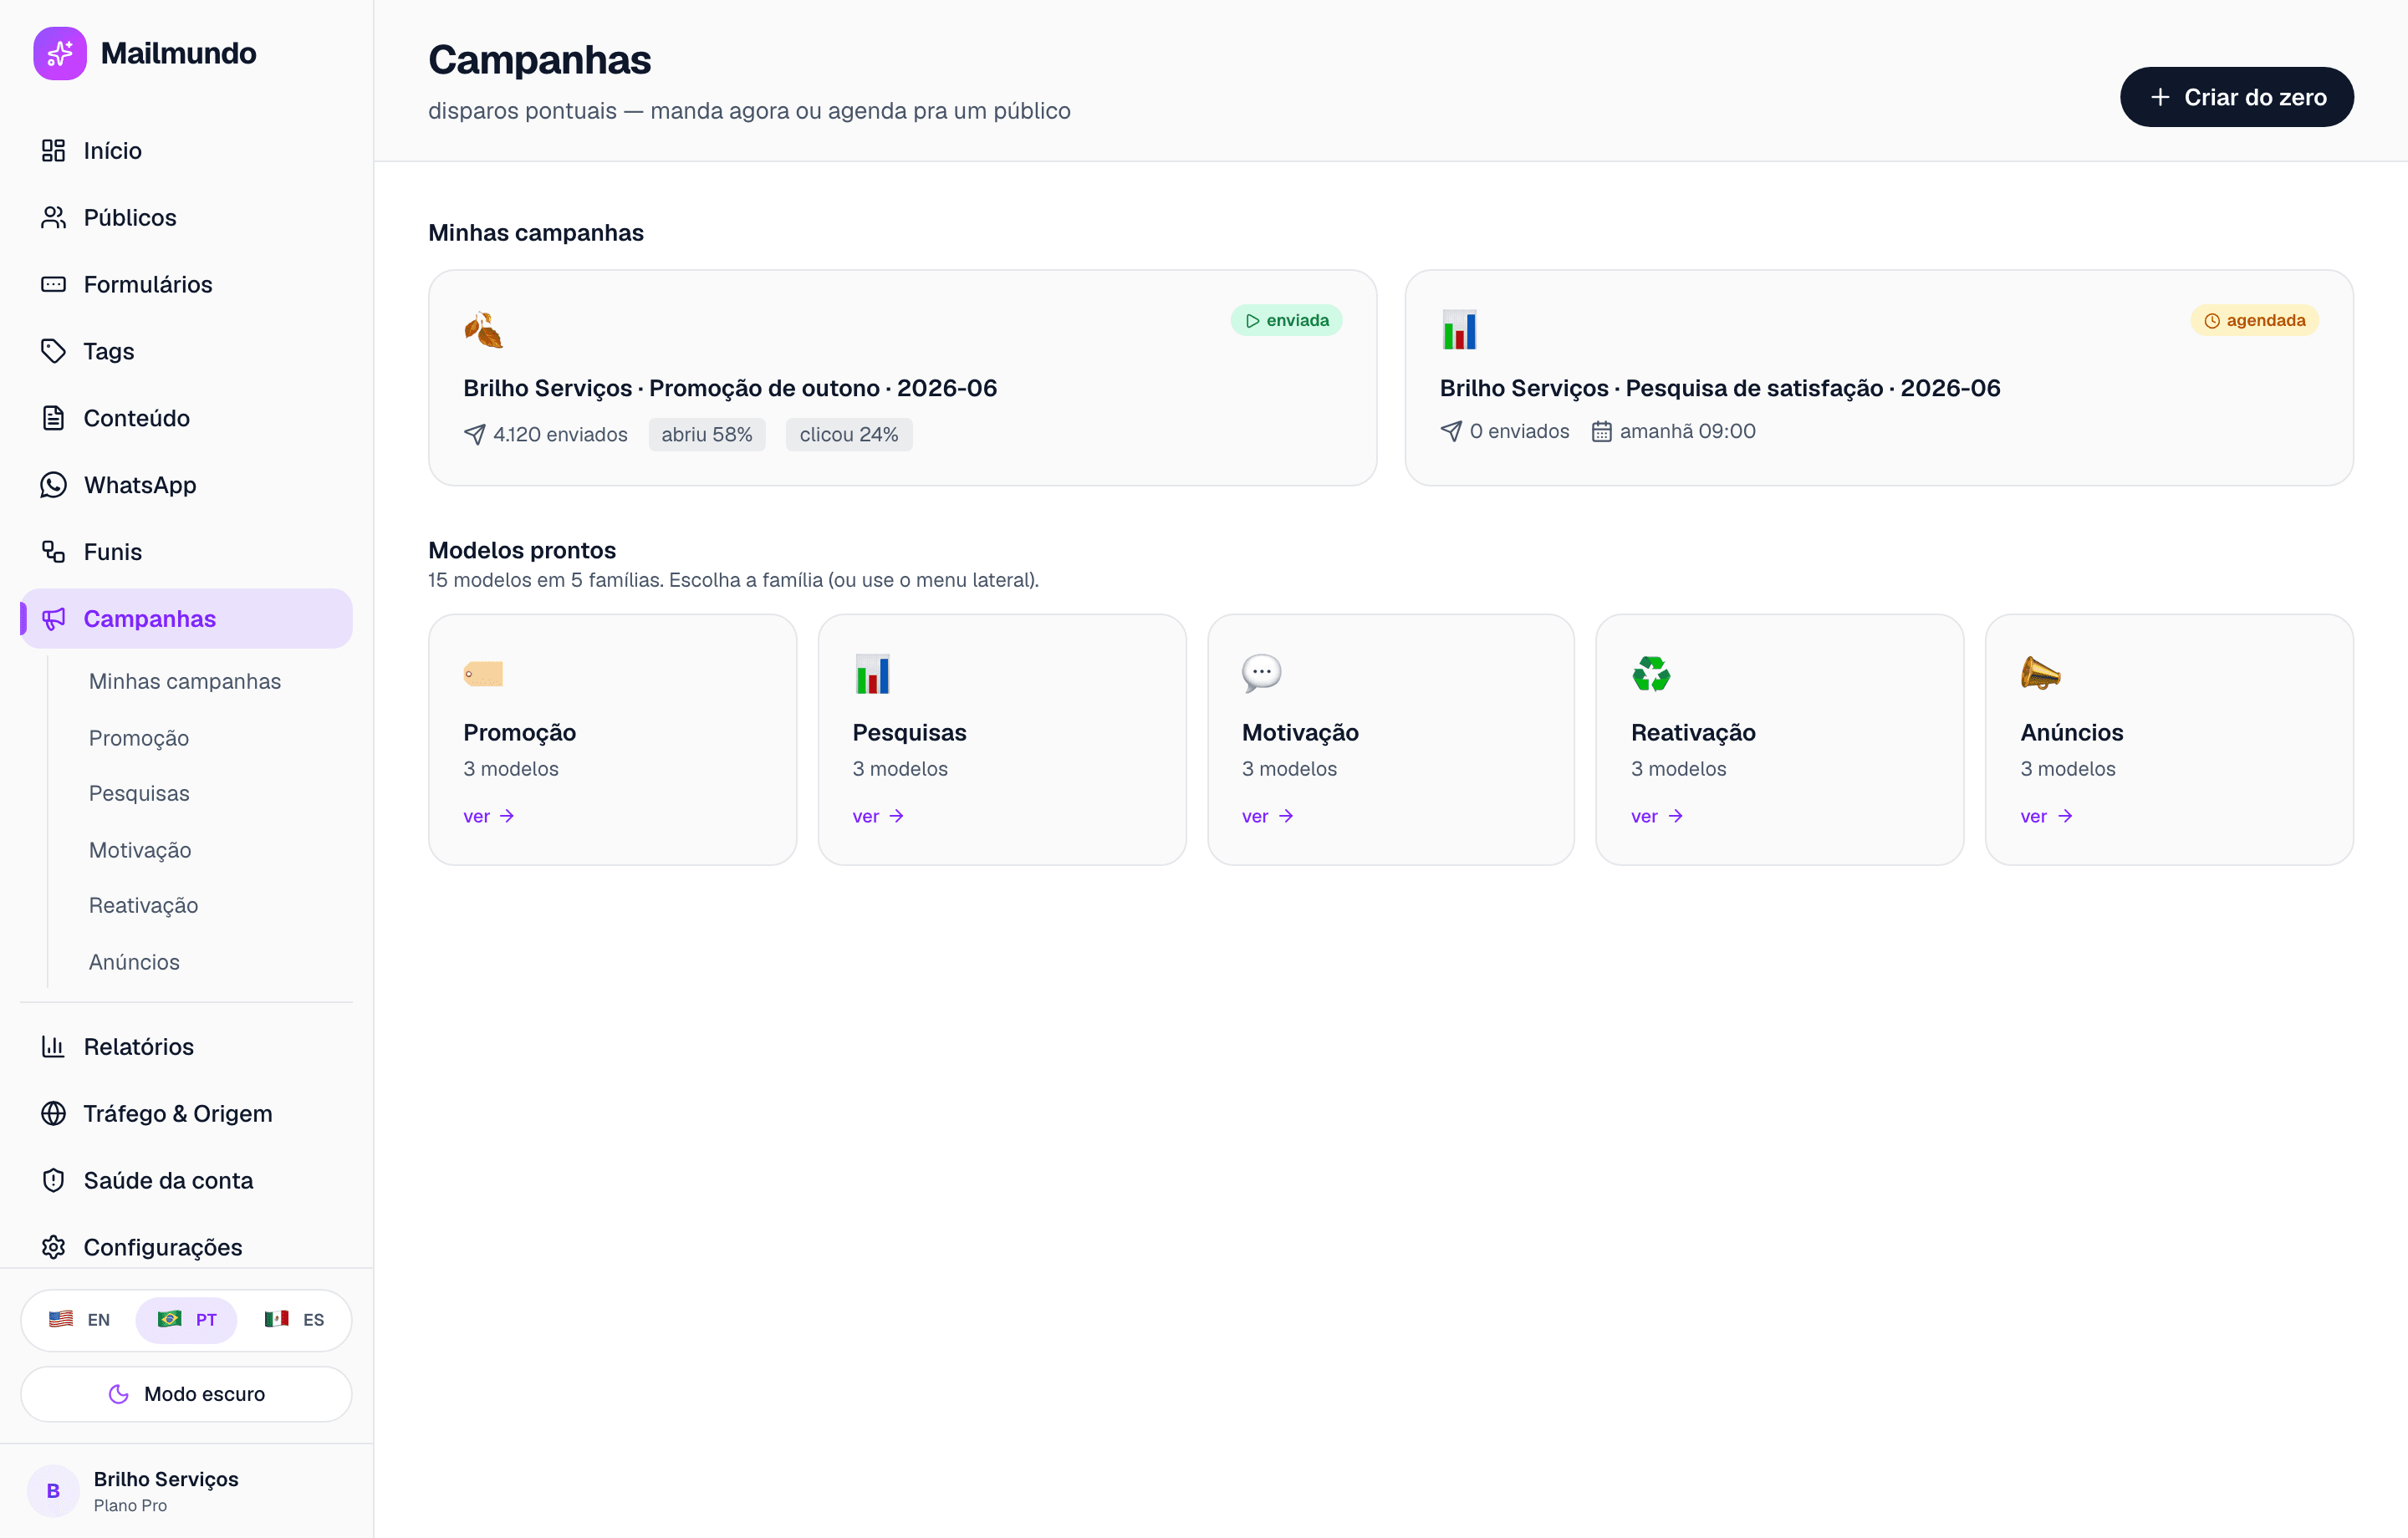Screen dimensions: 2408x1538
Task: Click the clicou 24% chip
Action: tap(849, 435)
